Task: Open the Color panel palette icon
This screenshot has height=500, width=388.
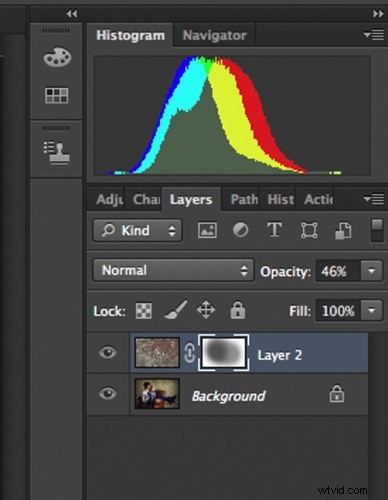Action: click(57, 57)
